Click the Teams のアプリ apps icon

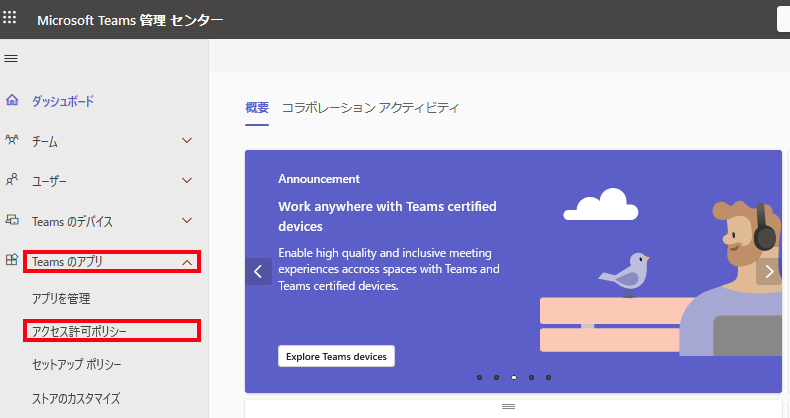(x=12, y=260)
